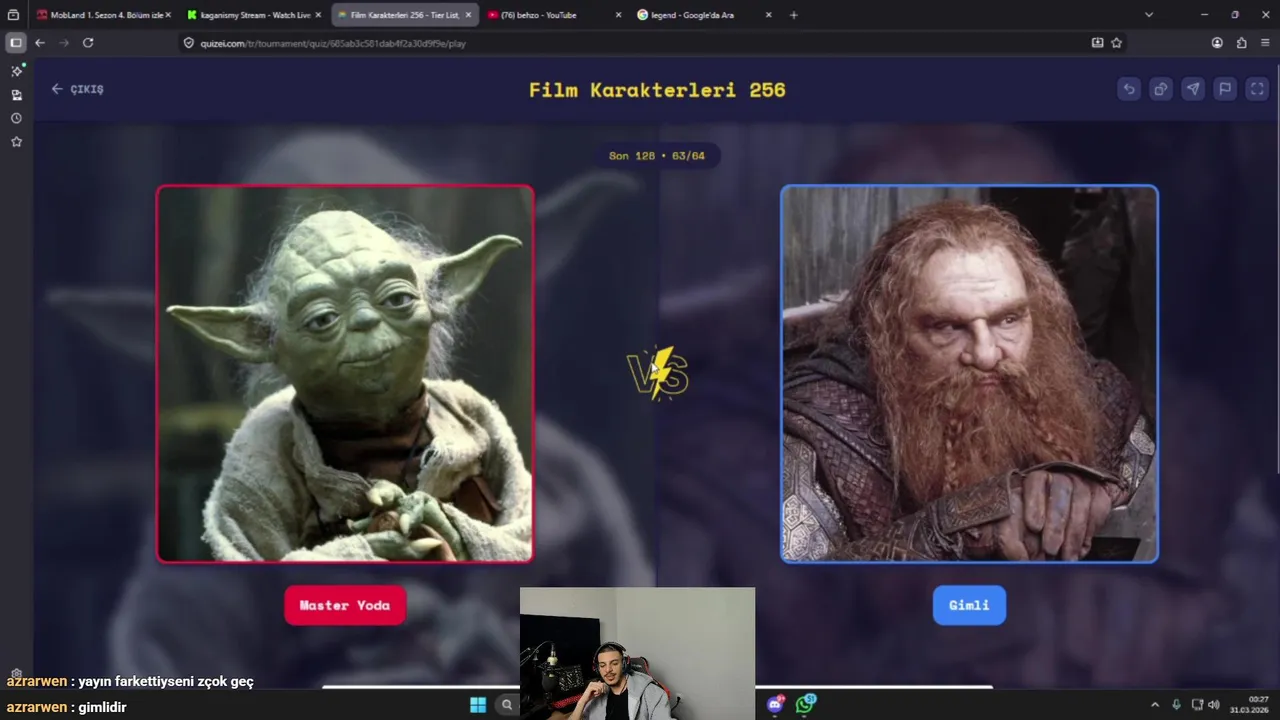Open Windows Start menu
The height and width of the screenshot is (720, 1280).
coord(478,705)
